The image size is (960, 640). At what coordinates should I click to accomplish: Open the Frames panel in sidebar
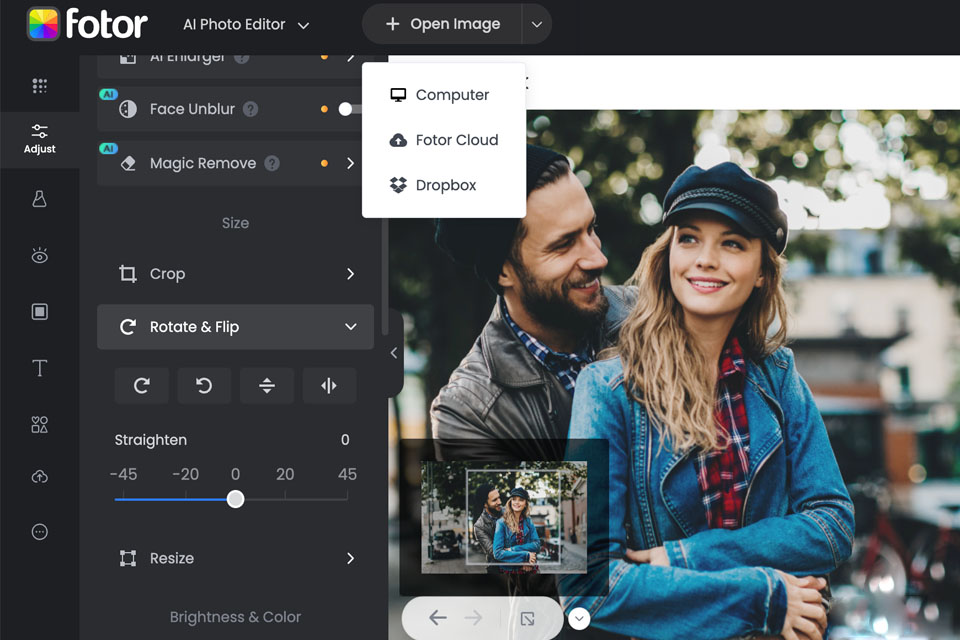pyautogui.click(x=40, y=312)
